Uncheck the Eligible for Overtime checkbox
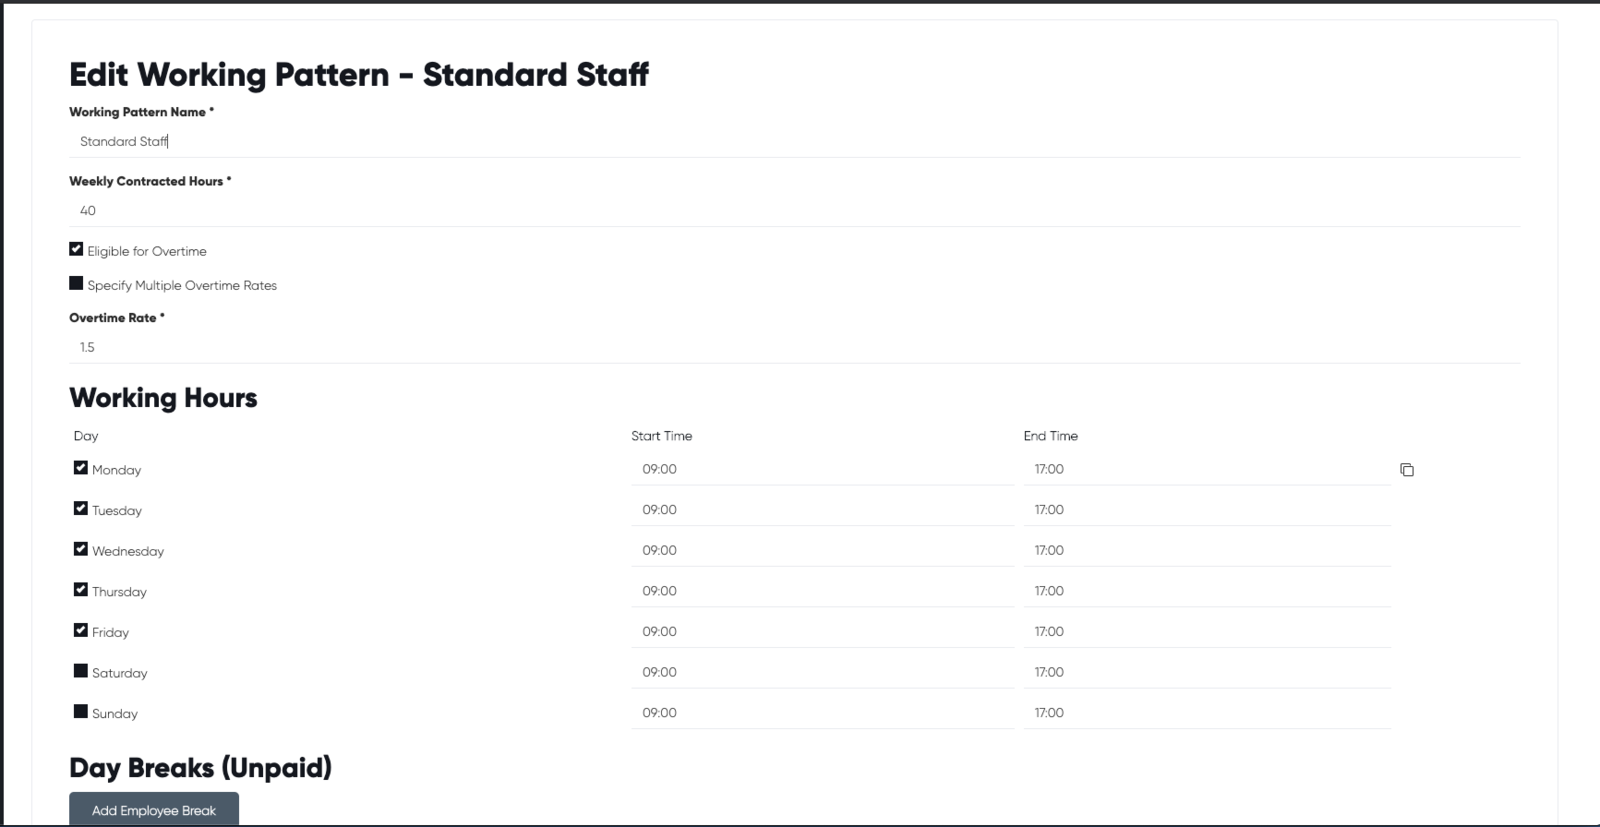 coord(76,249)
